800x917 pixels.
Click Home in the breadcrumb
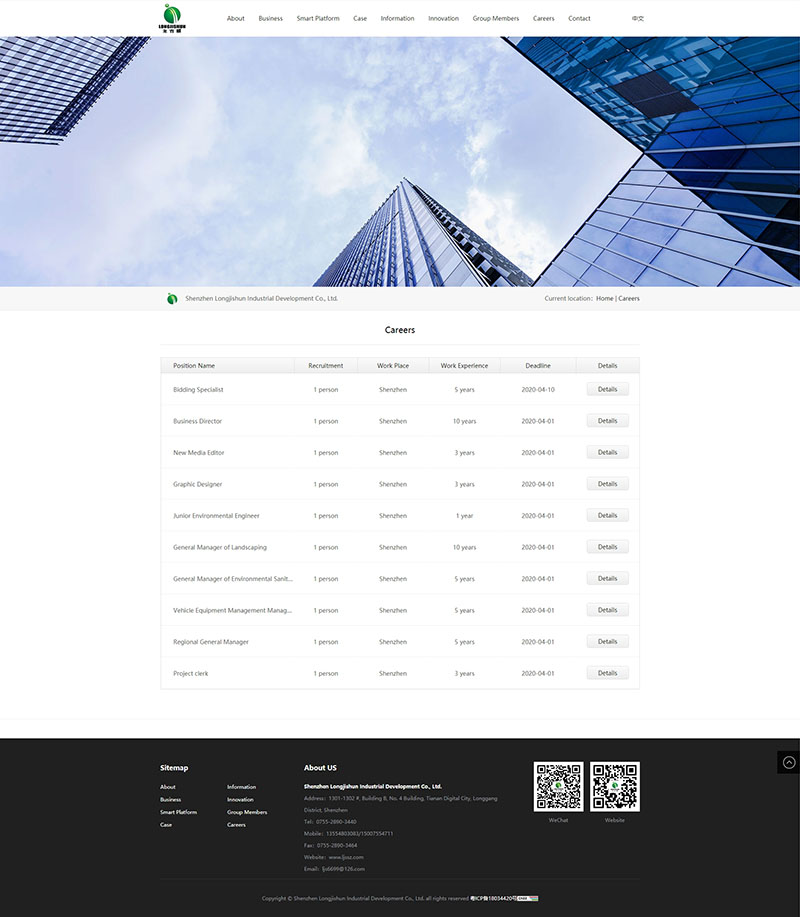click(604, 299)
